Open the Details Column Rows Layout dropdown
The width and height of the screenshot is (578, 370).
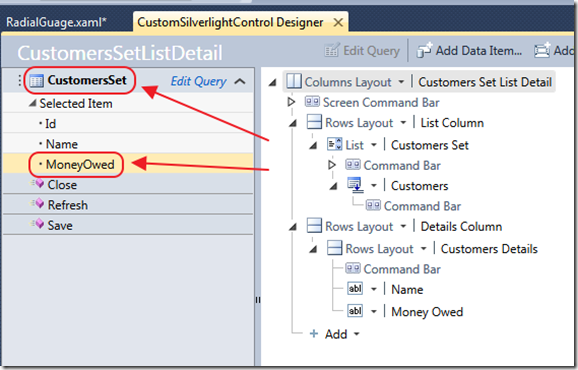click(x=403, y=226)
